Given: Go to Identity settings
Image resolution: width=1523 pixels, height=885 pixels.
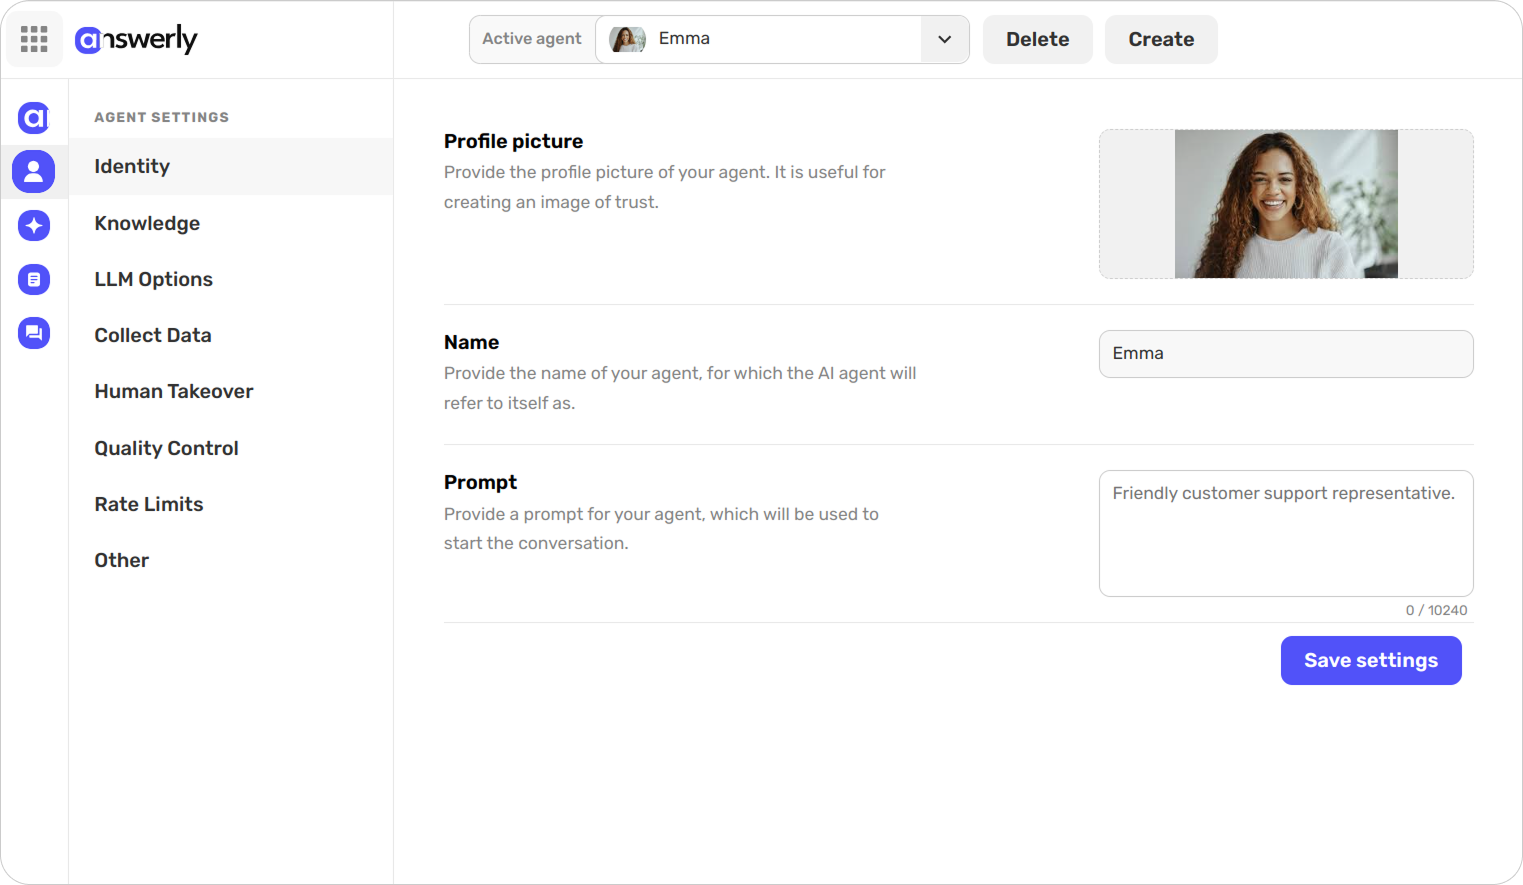Looking at the screenshot, I should click(x=231, y=167).
